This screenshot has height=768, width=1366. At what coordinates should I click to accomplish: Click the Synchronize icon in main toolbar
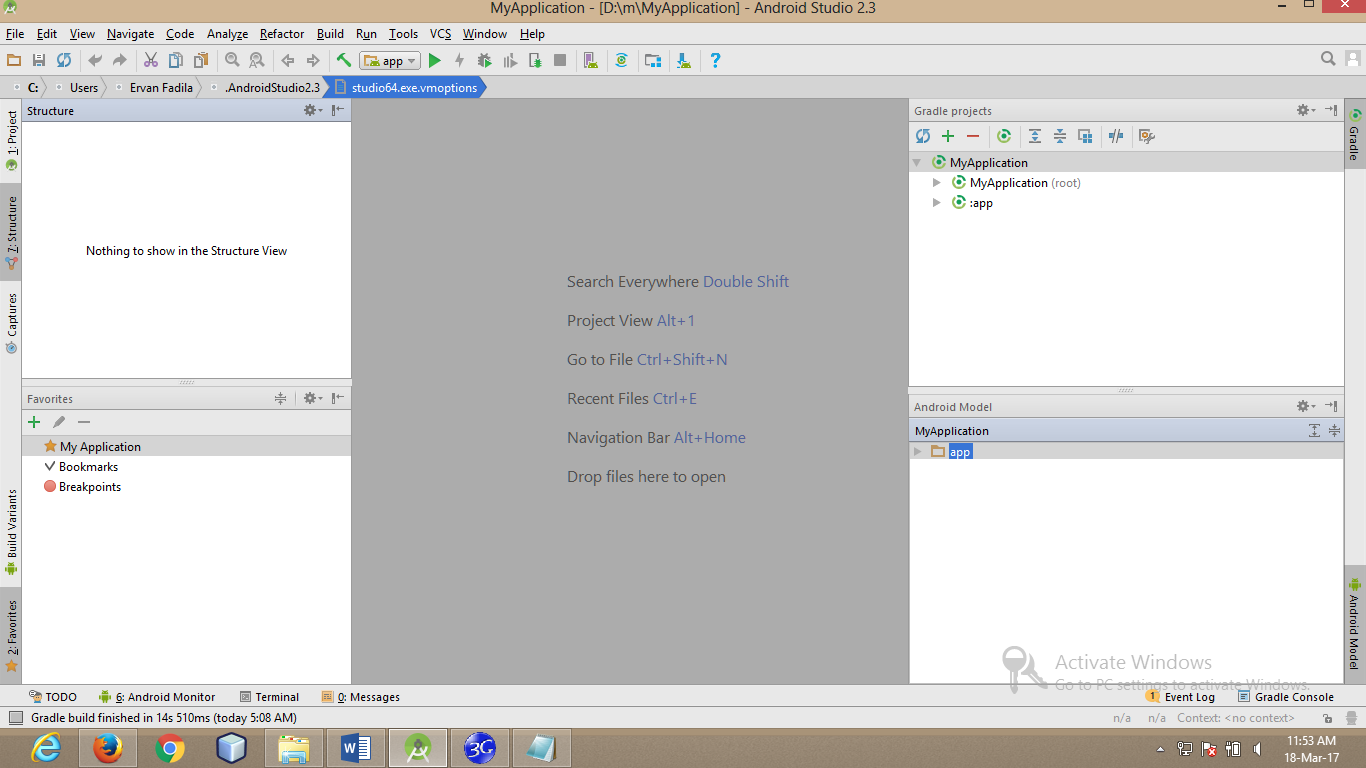64,60
